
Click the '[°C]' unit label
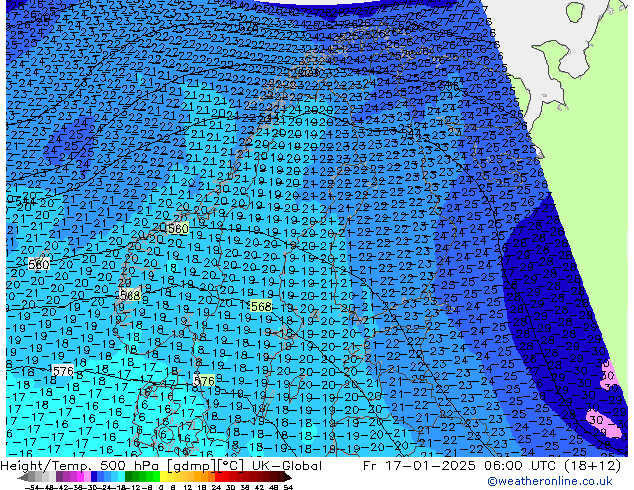coord(230,466)
